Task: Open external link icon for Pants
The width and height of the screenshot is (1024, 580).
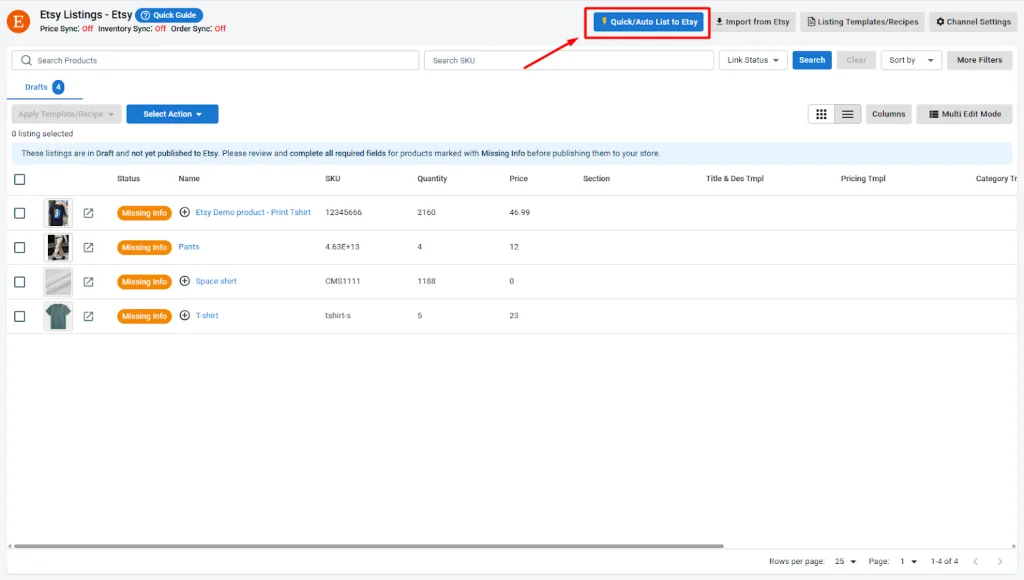Action: [x=88, y=247]
